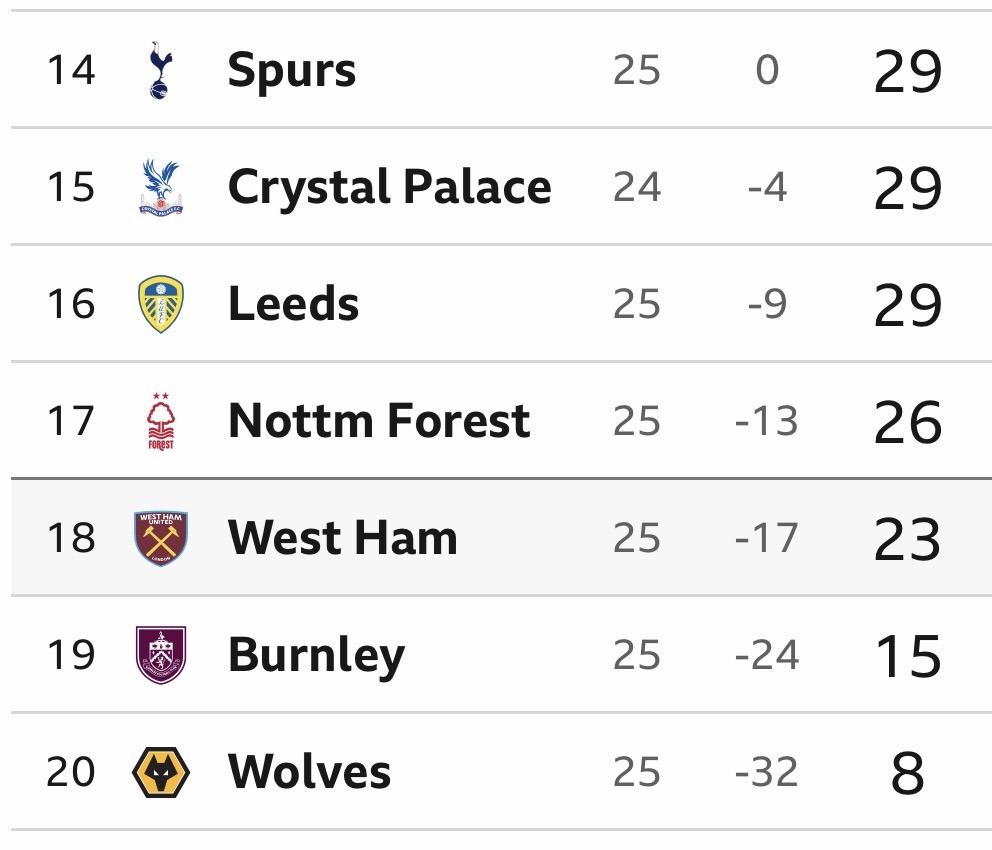Viewport: 992px width, 850px height.
Task: Click the Burnley club crest
Action: tap(160, 655)
